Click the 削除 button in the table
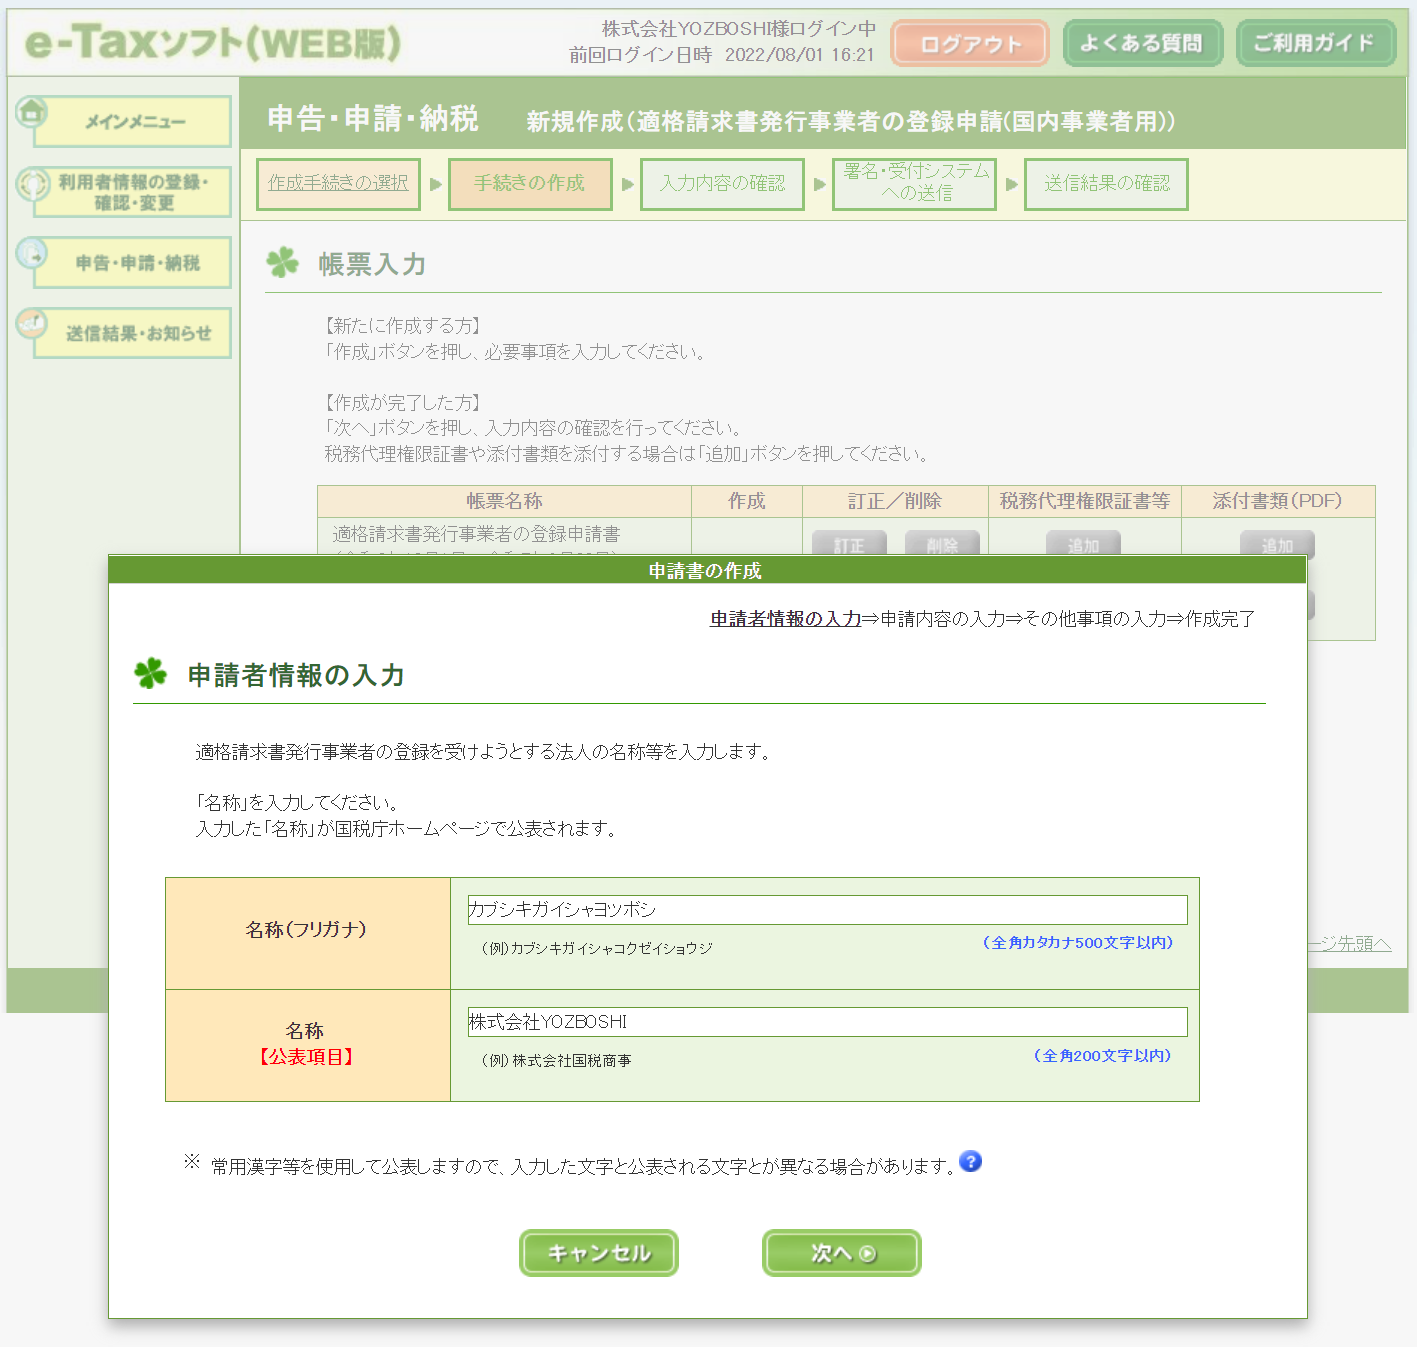The height and width of the screenshot is (1347, 1417). tap(942, 543)
